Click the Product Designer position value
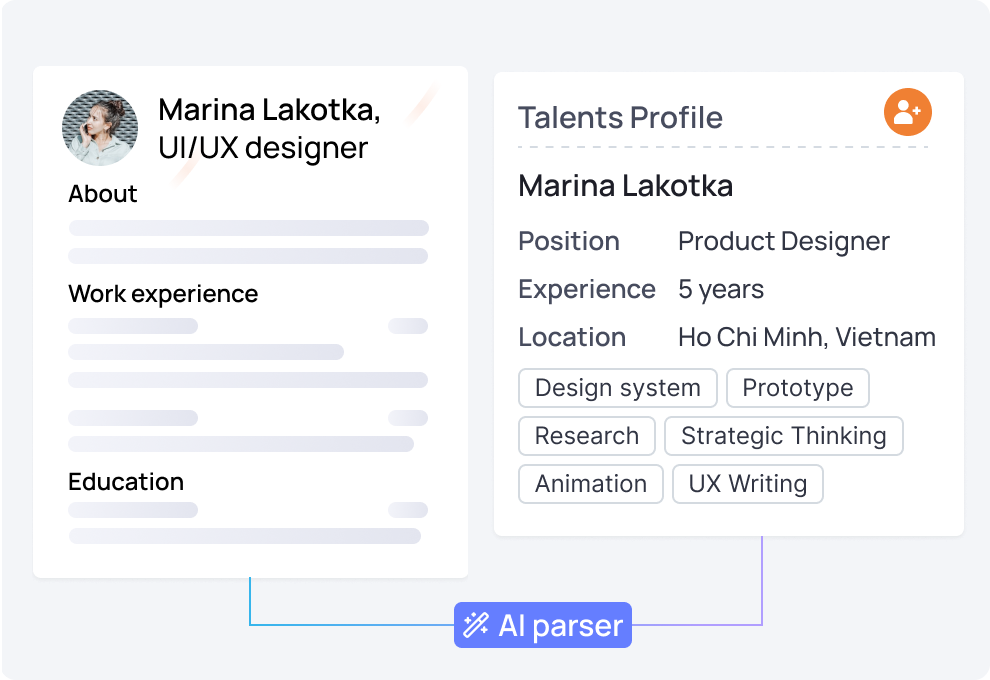 click(784, 242)
